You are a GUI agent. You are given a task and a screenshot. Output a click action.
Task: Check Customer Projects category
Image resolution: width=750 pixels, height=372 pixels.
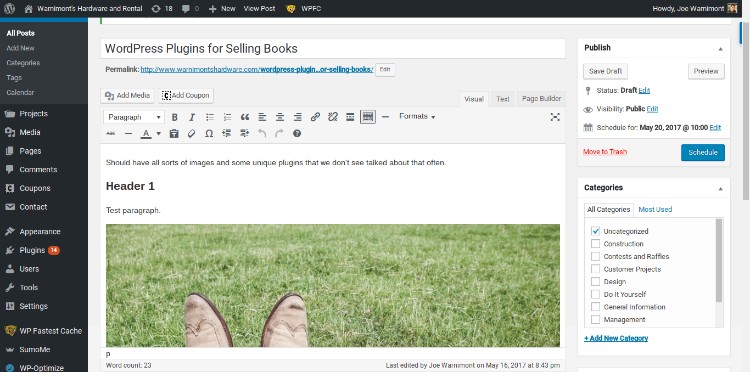(596, 269)
